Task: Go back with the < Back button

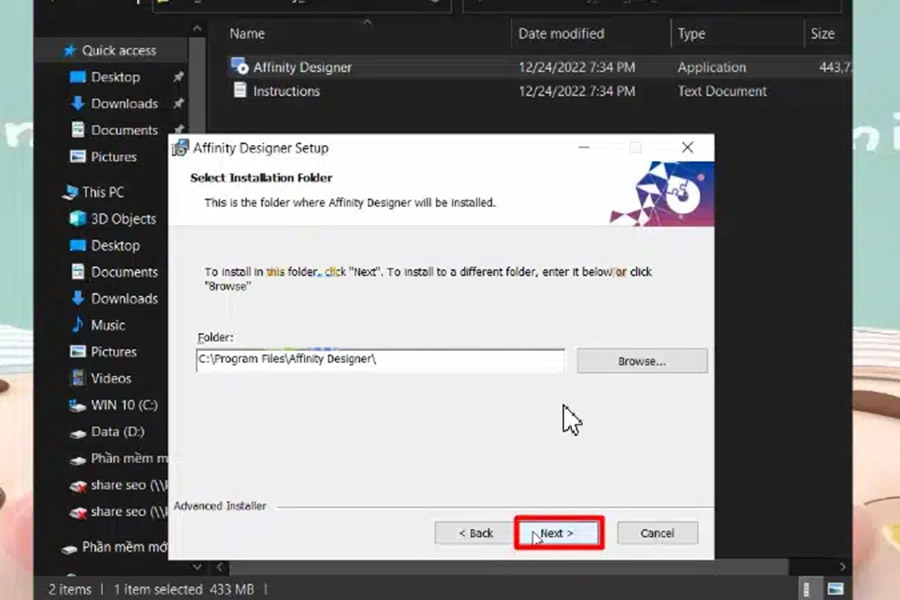Action: 475,533
